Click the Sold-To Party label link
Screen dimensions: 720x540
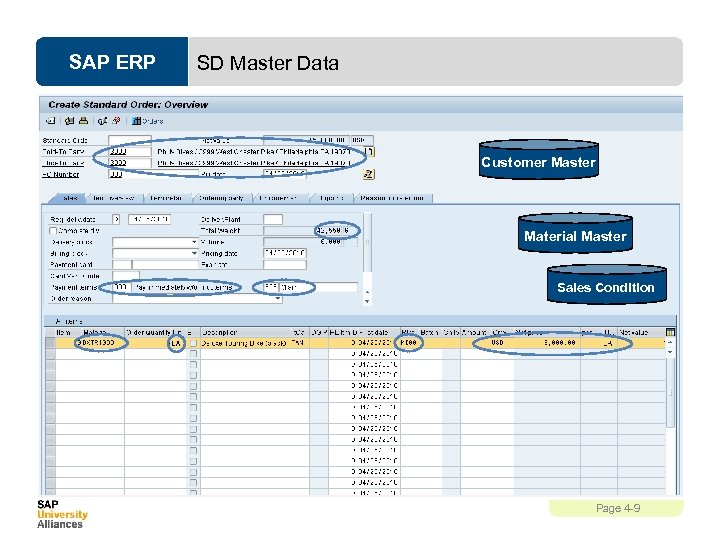click(x=63, y=152)
